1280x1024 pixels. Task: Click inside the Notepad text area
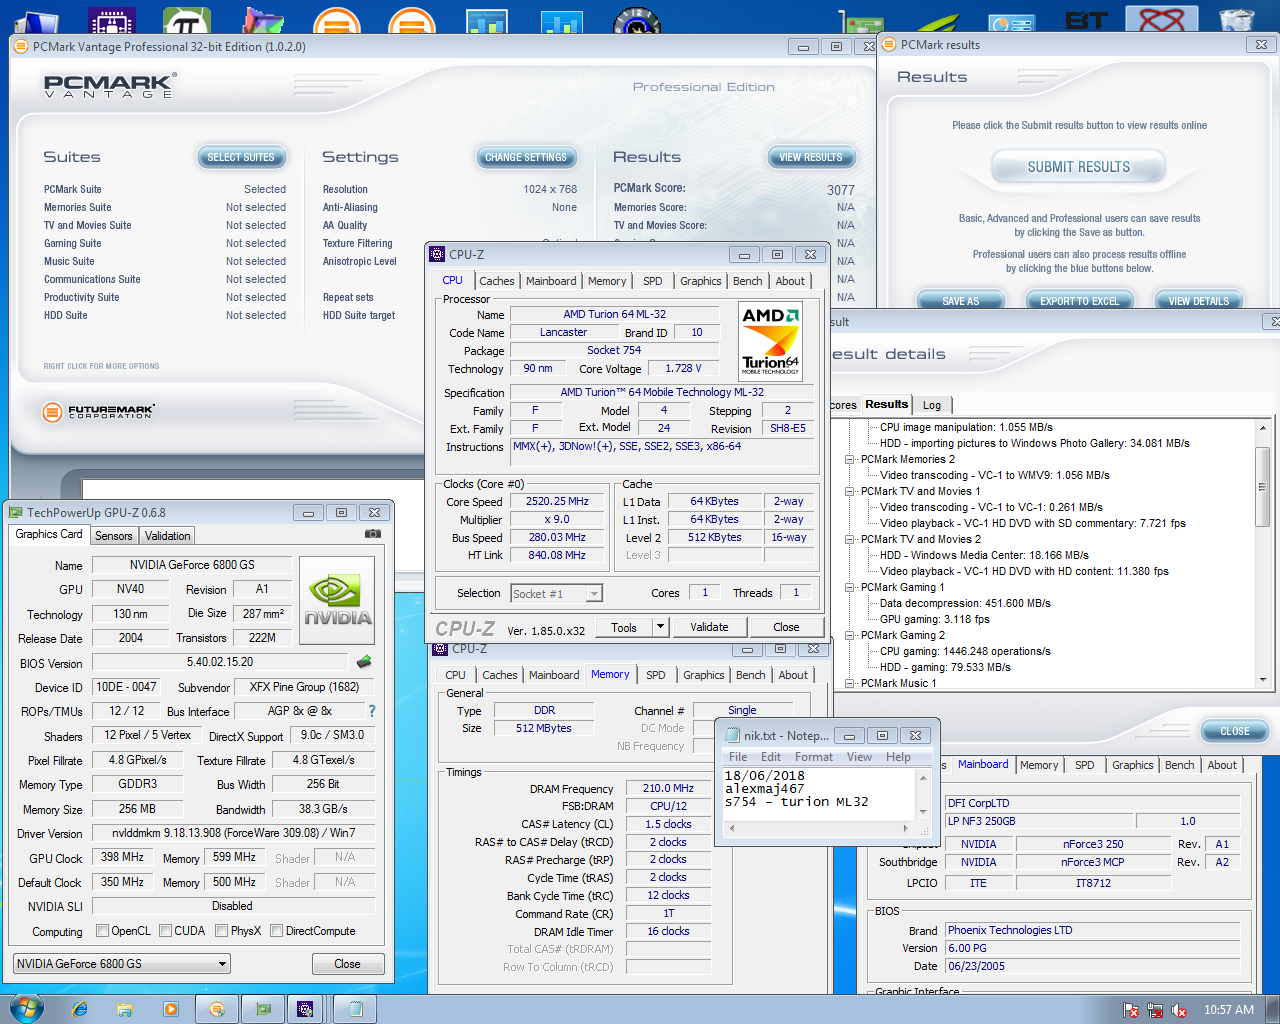coord(818,795)
